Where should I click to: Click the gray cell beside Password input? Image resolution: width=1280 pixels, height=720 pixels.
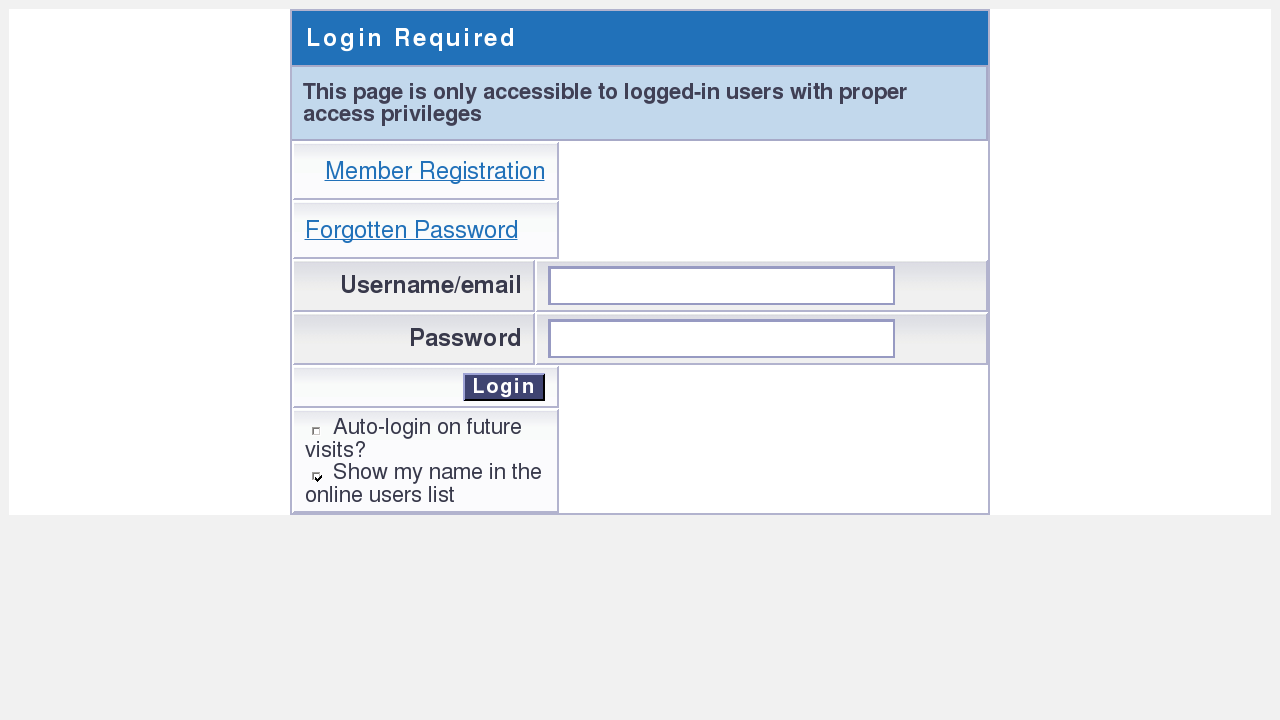(940, 339)
